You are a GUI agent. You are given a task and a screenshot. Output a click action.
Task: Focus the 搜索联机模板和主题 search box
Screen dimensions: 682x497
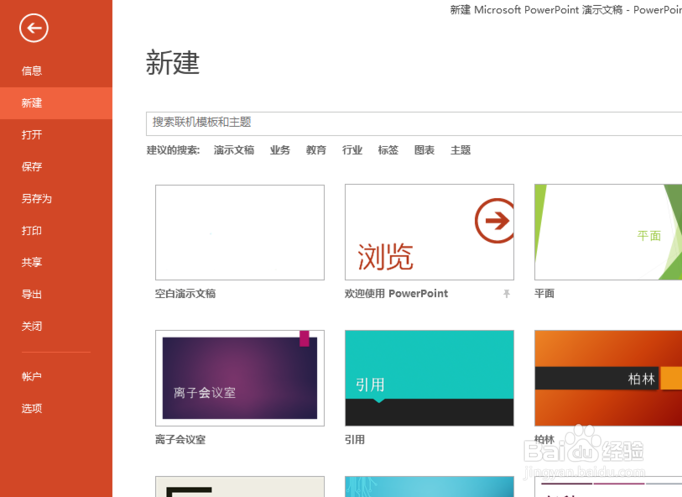(x=414, y=123)
